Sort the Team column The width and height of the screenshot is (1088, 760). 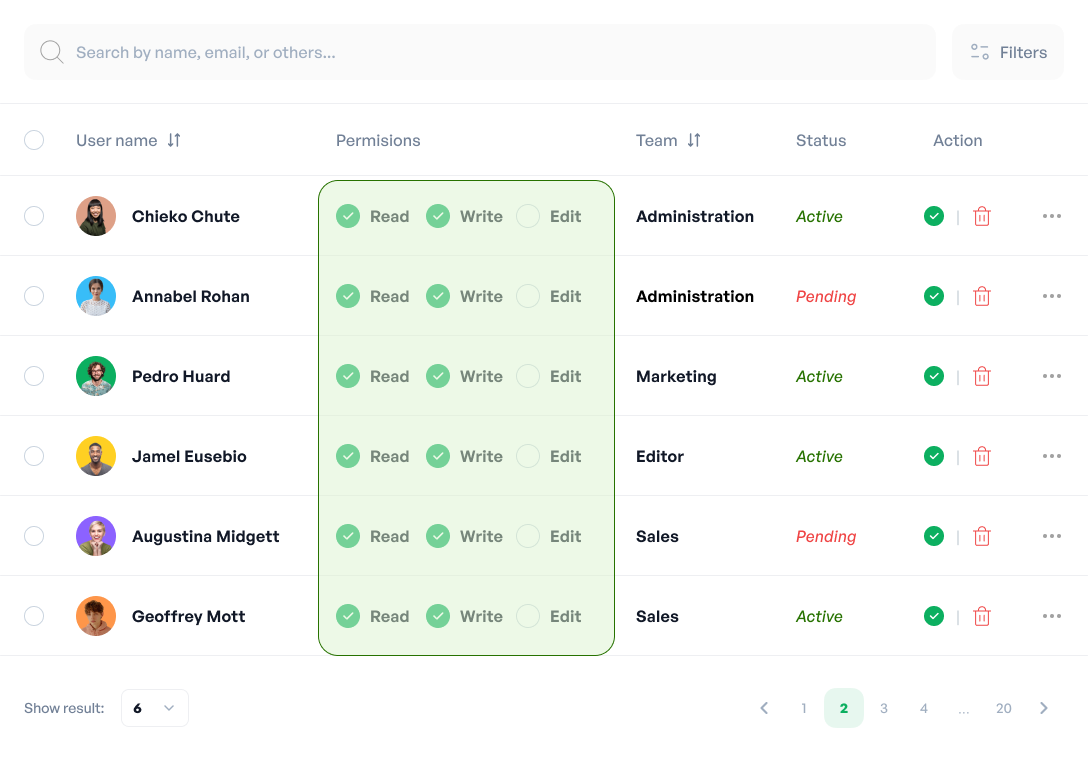click(694, 140)
